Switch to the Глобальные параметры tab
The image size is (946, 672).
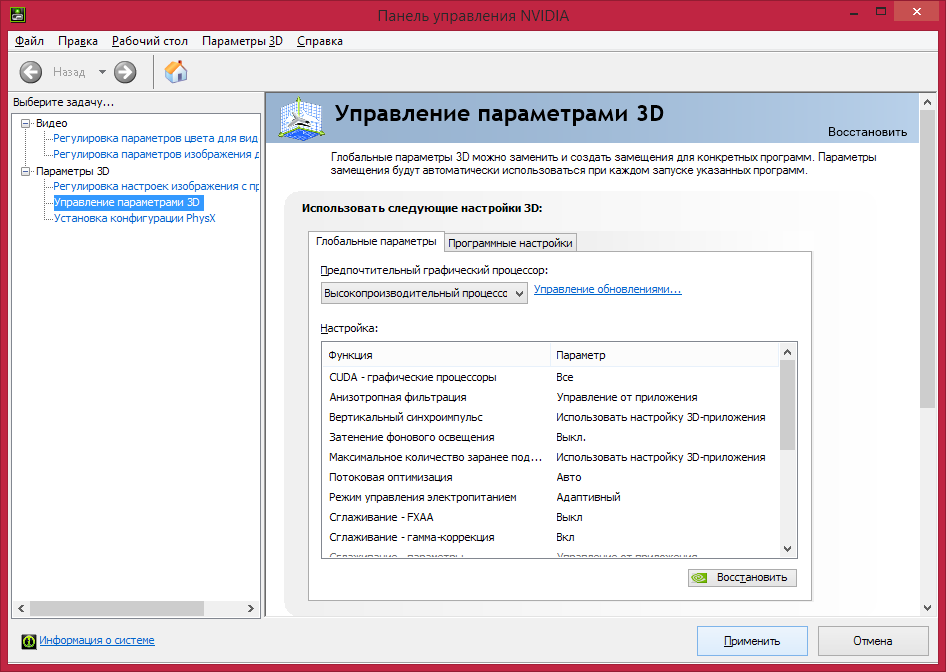click(x=376, y=241)
